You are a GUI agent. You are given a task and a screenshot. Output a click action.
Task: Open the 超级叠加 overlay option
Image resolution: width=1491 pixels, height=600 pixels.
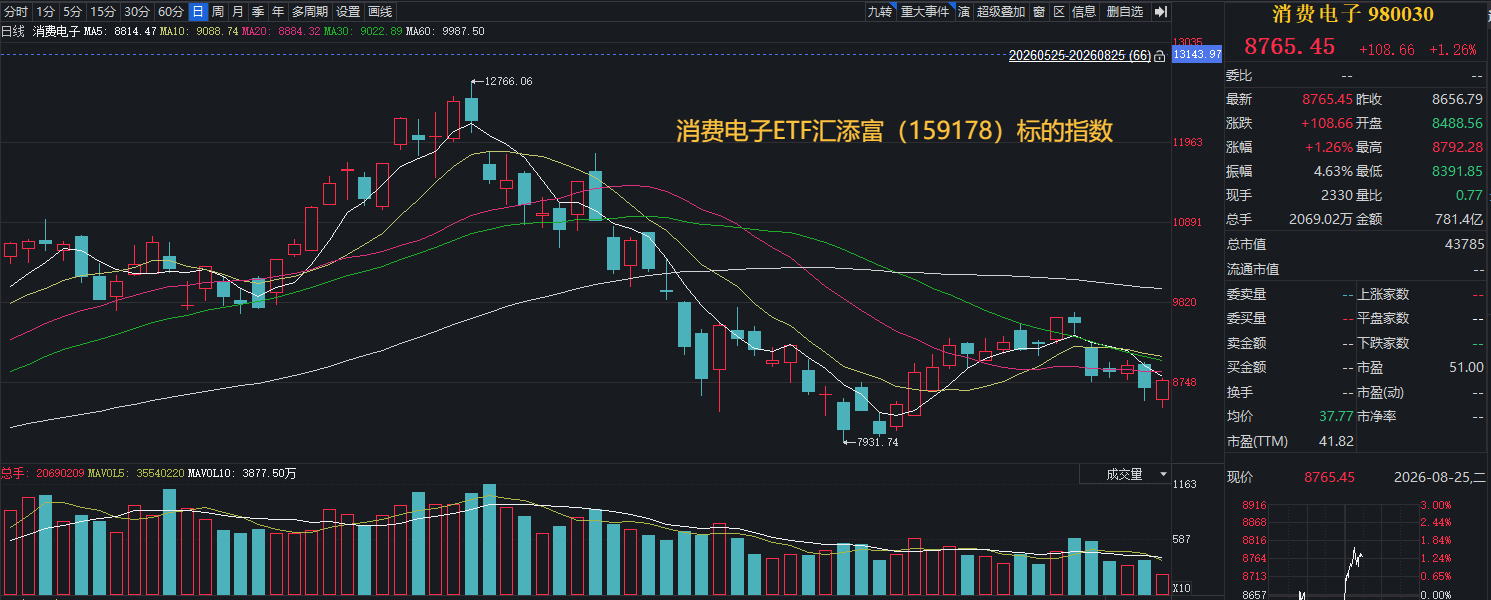1001,12
